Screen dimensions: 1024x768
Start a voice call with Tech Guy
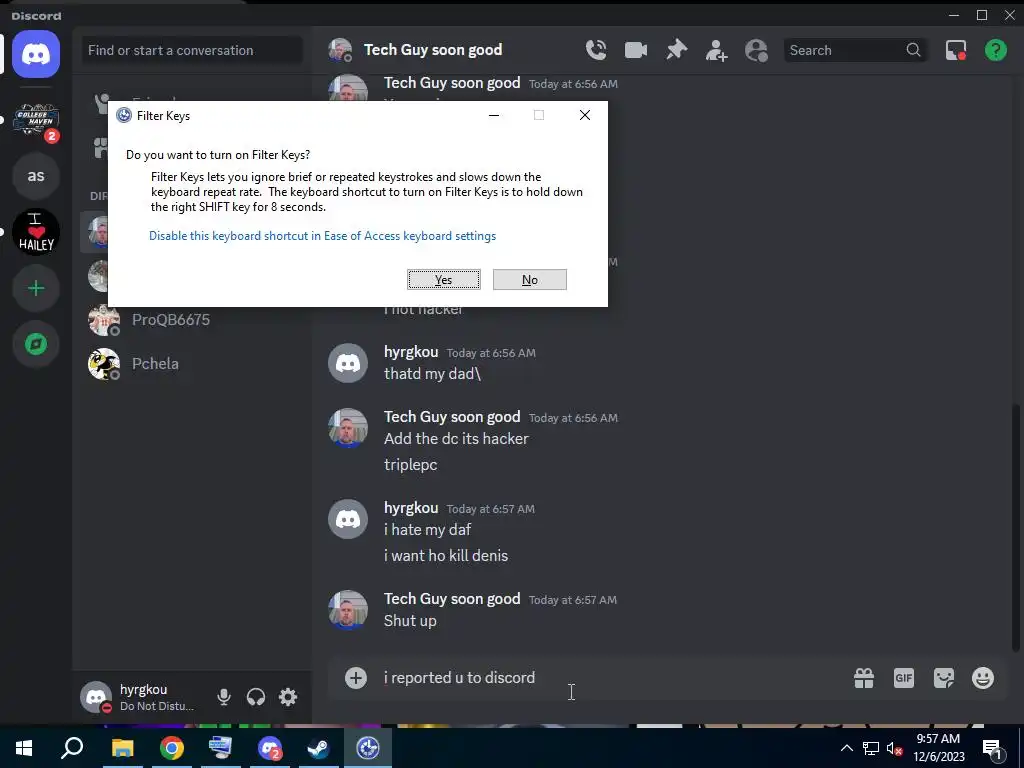pos(596,50)
